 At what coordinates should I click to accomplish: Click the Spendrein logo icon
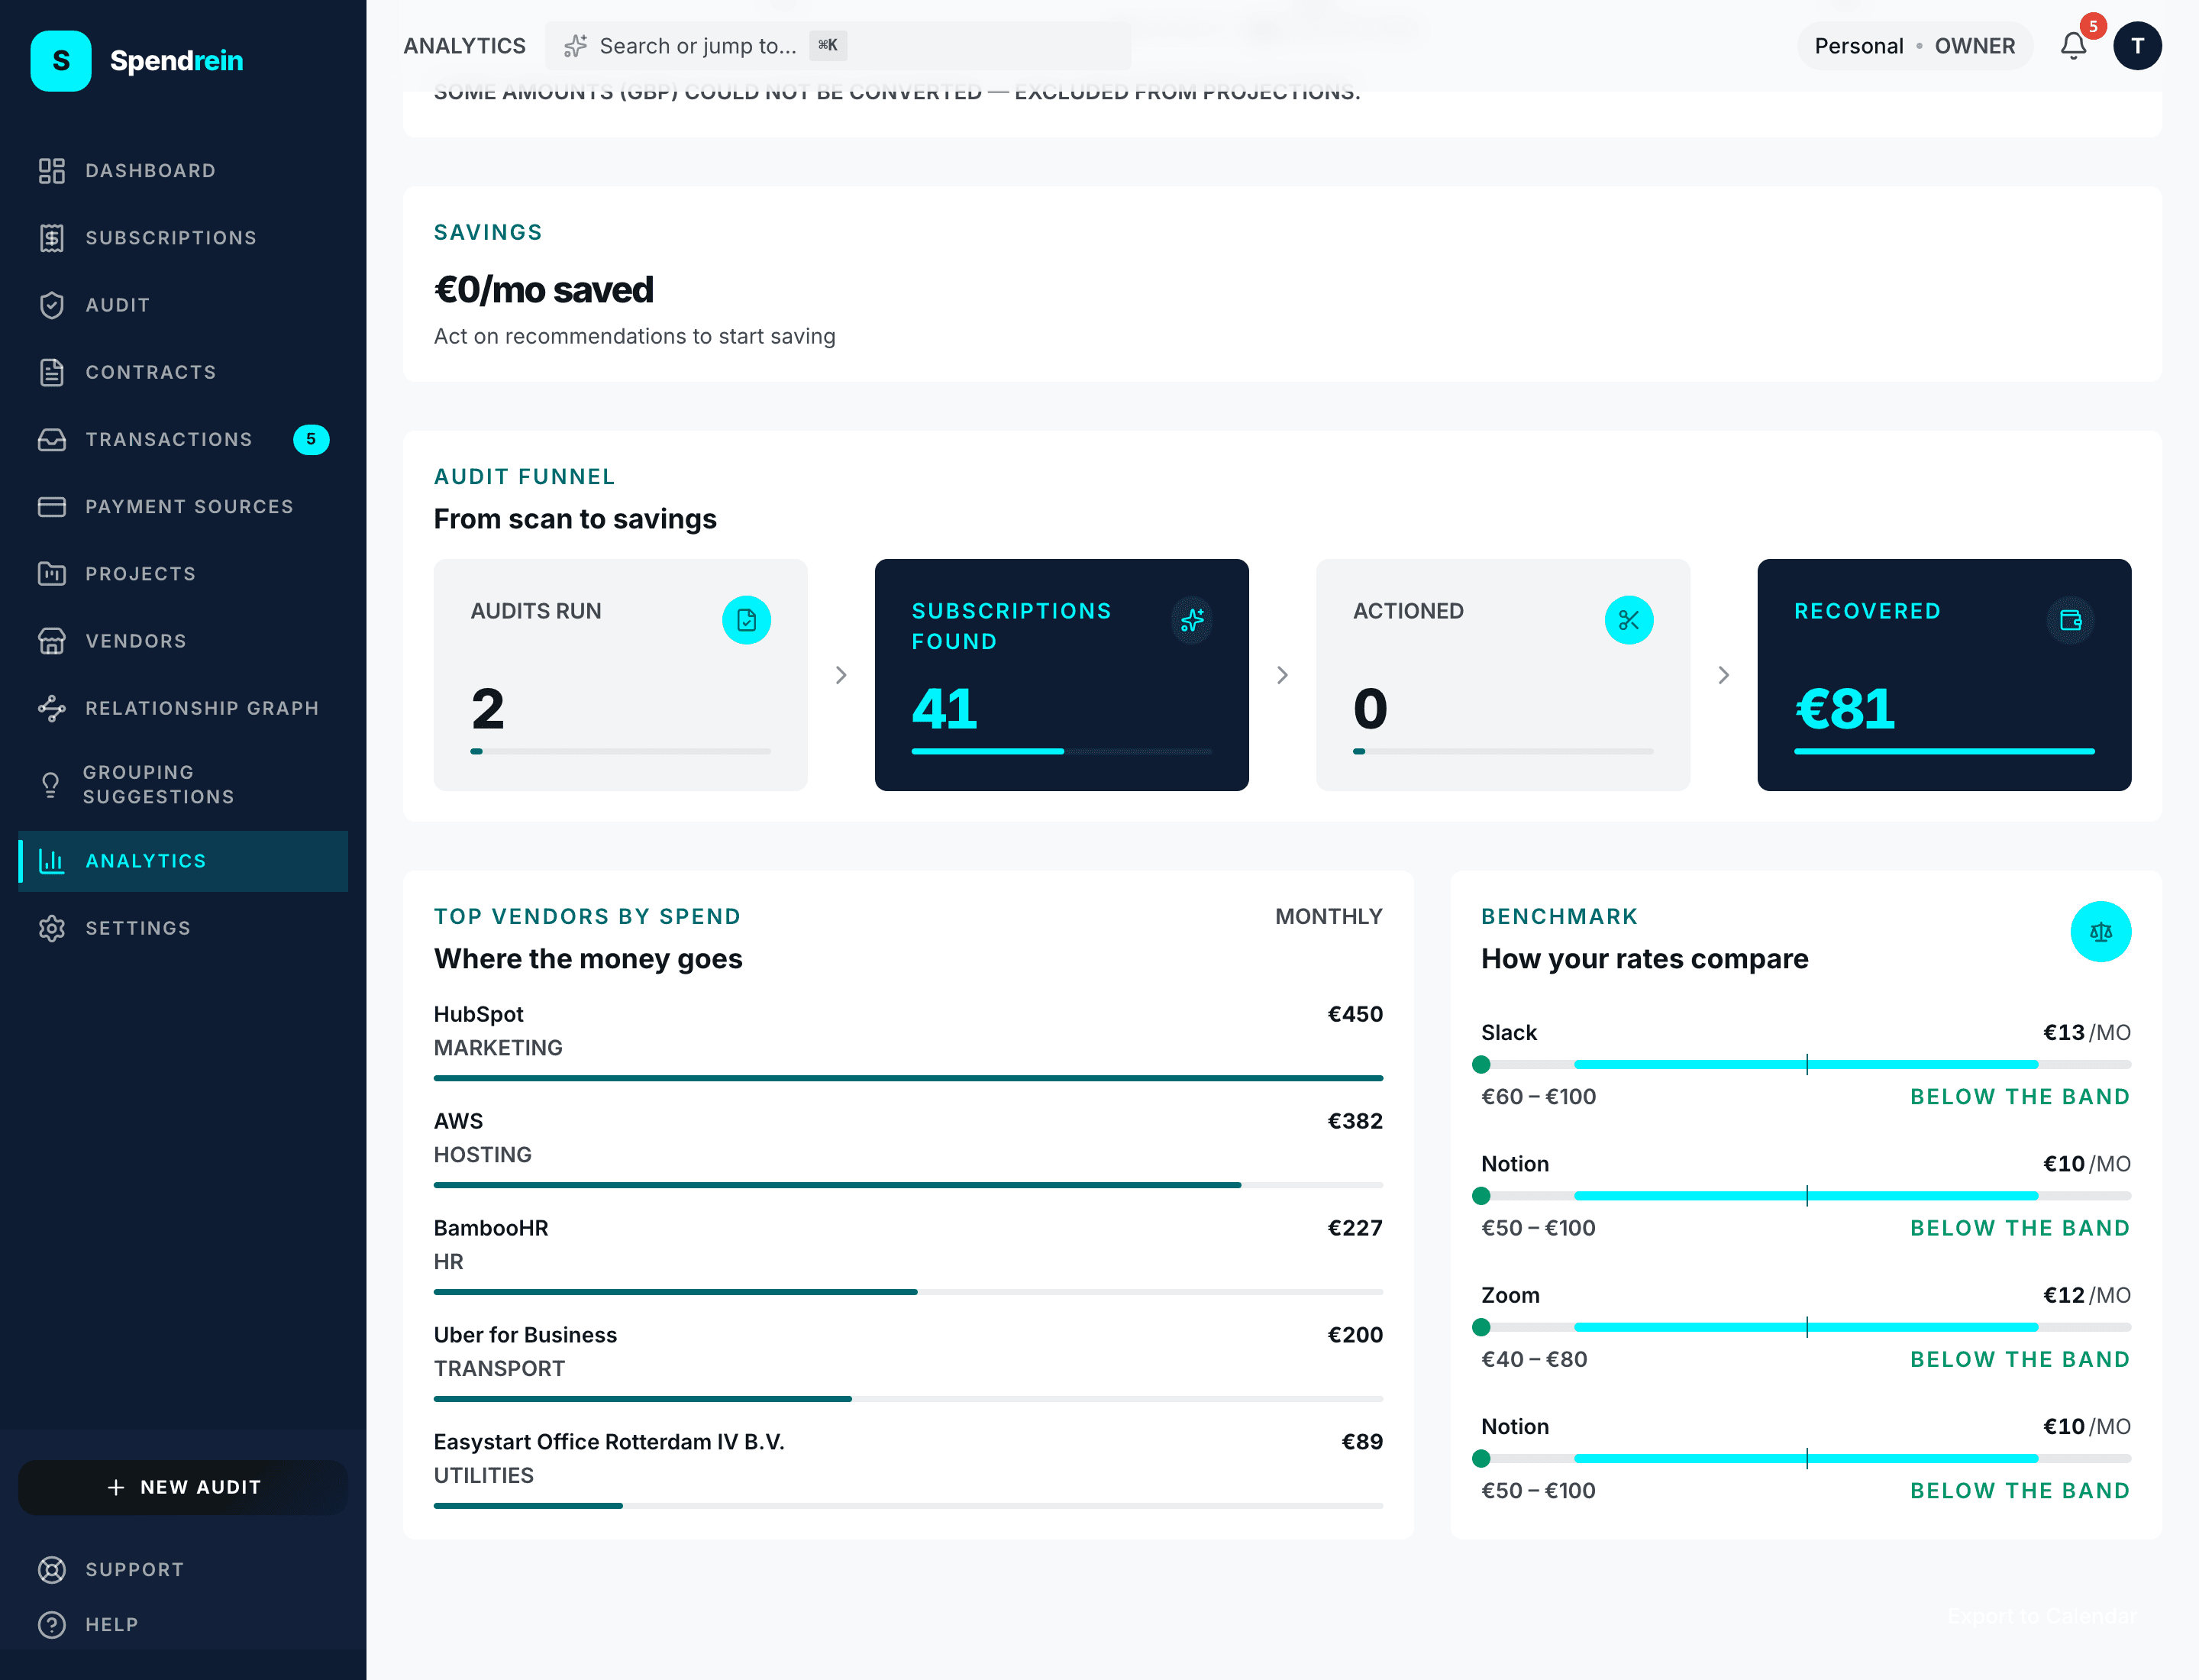point(61,61)
